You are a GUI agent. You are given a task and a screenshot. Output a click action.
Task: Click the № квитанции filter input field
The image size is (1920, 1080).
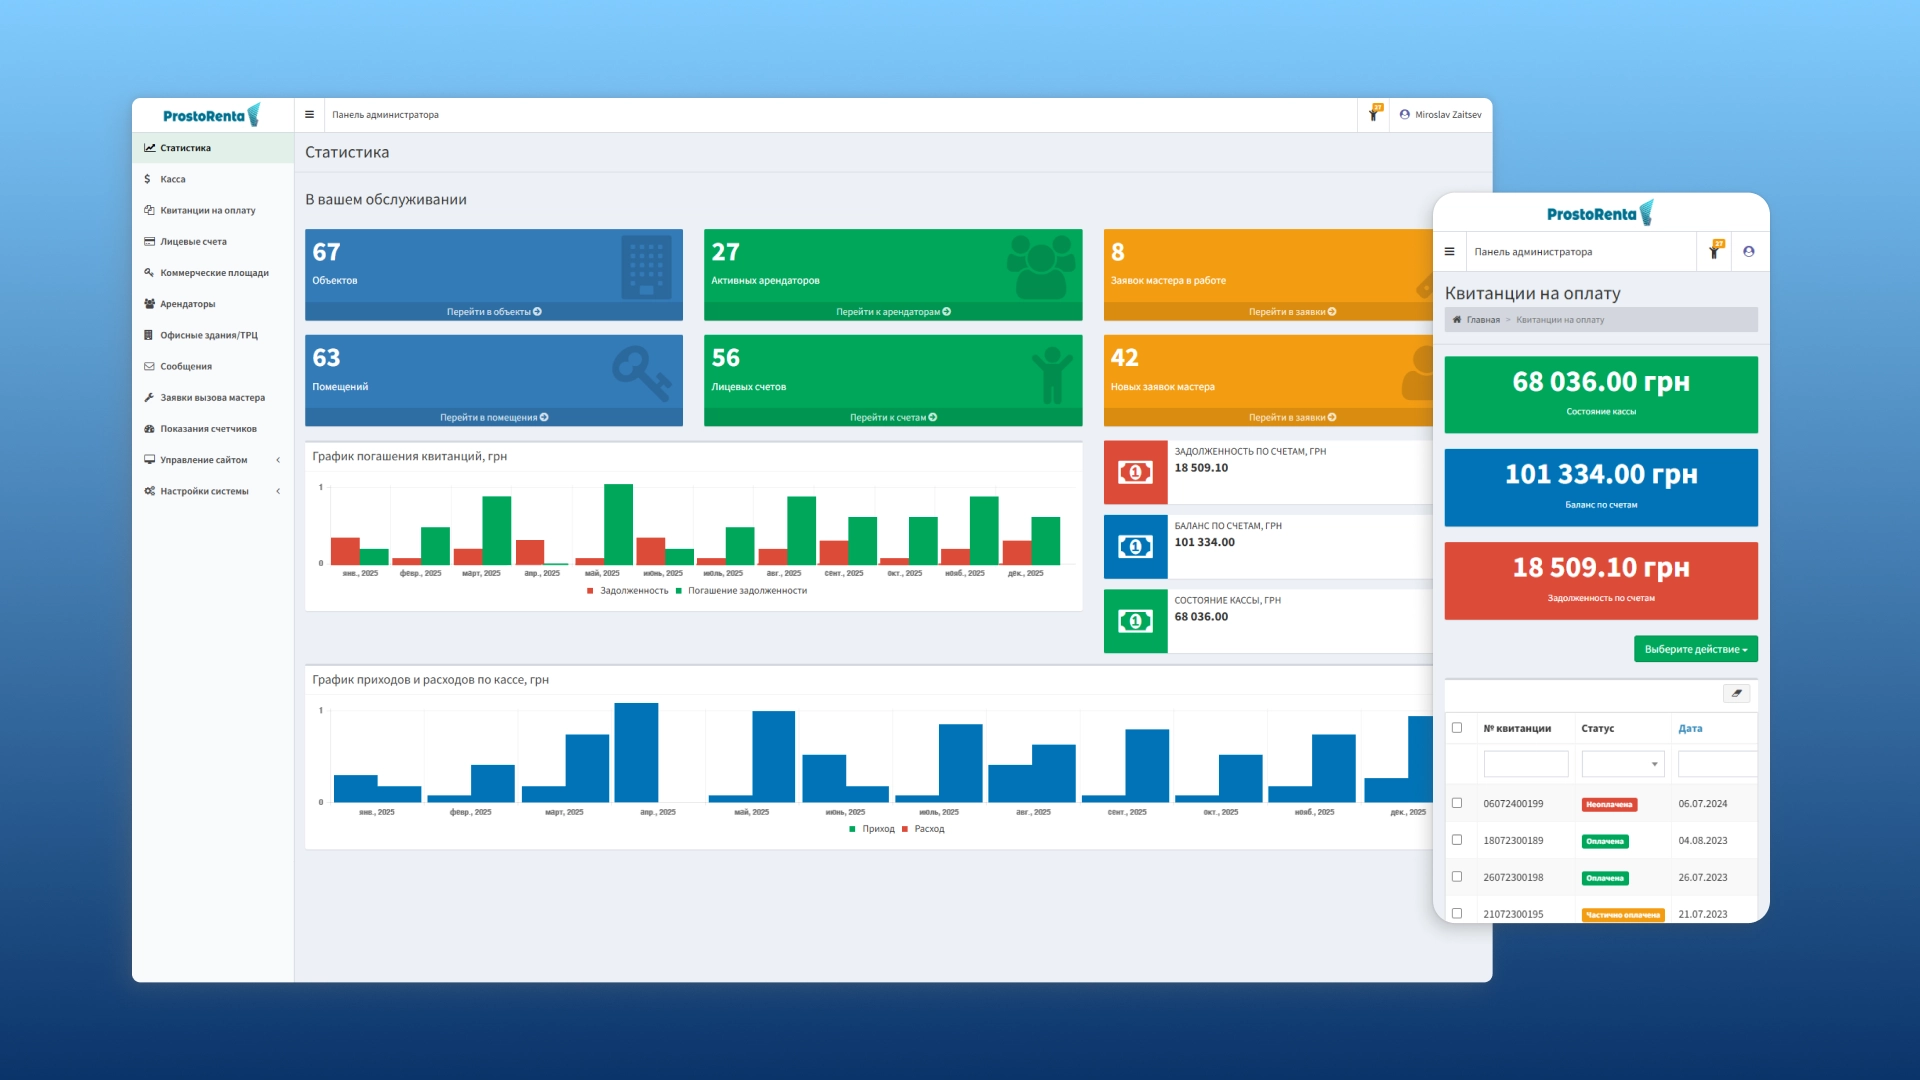tap(1526, 763)
